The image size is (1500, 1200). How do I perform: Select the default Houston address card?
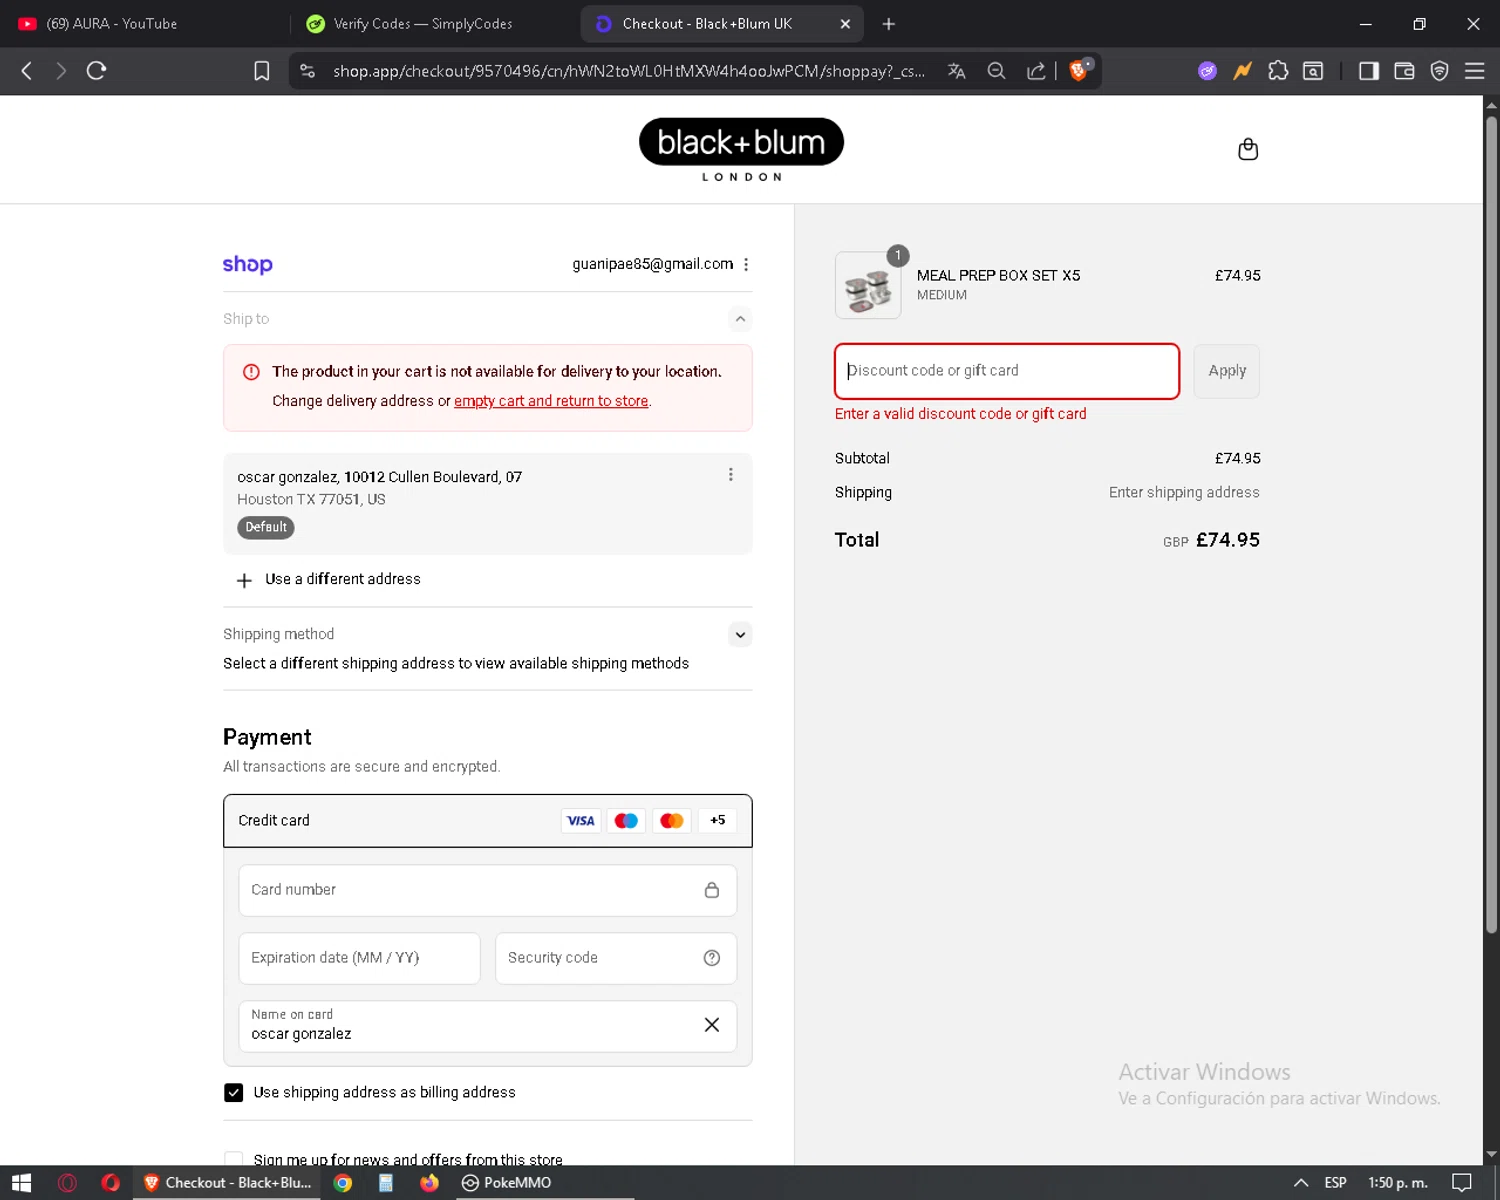point(488,503)
